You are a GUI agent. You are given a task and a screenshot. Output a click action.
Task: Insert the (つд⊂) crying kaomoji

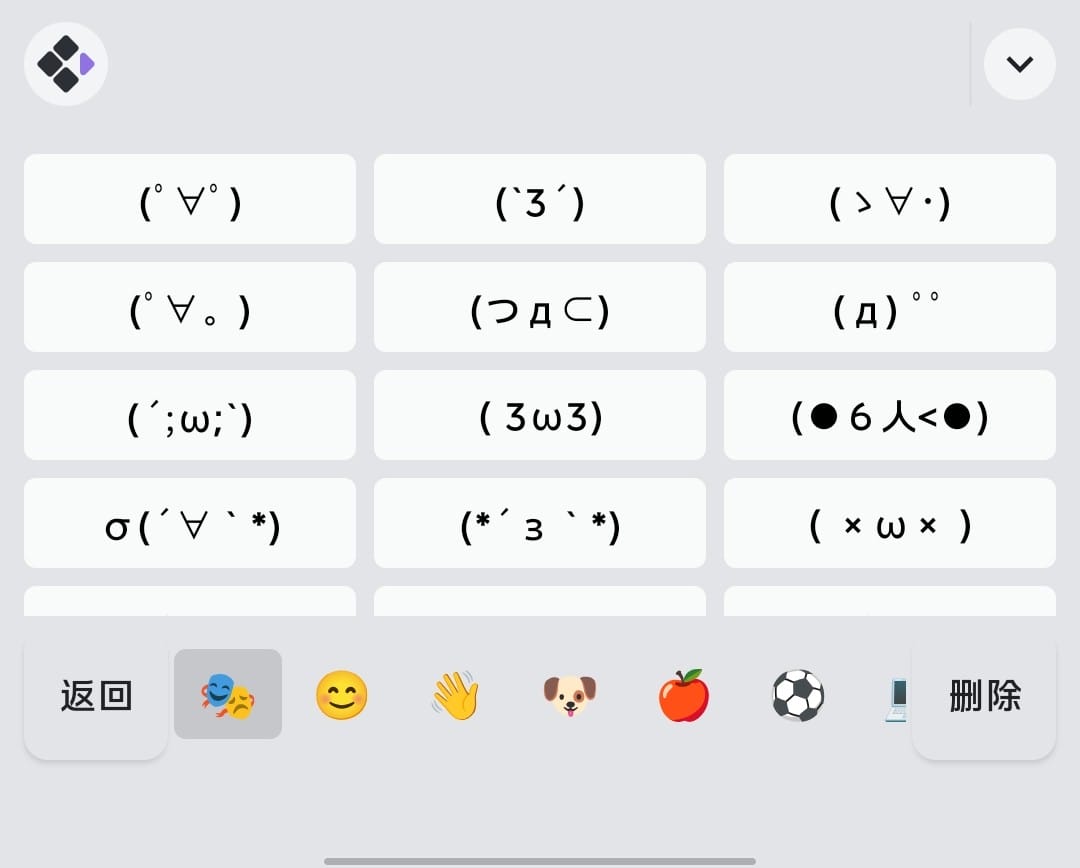539,307
